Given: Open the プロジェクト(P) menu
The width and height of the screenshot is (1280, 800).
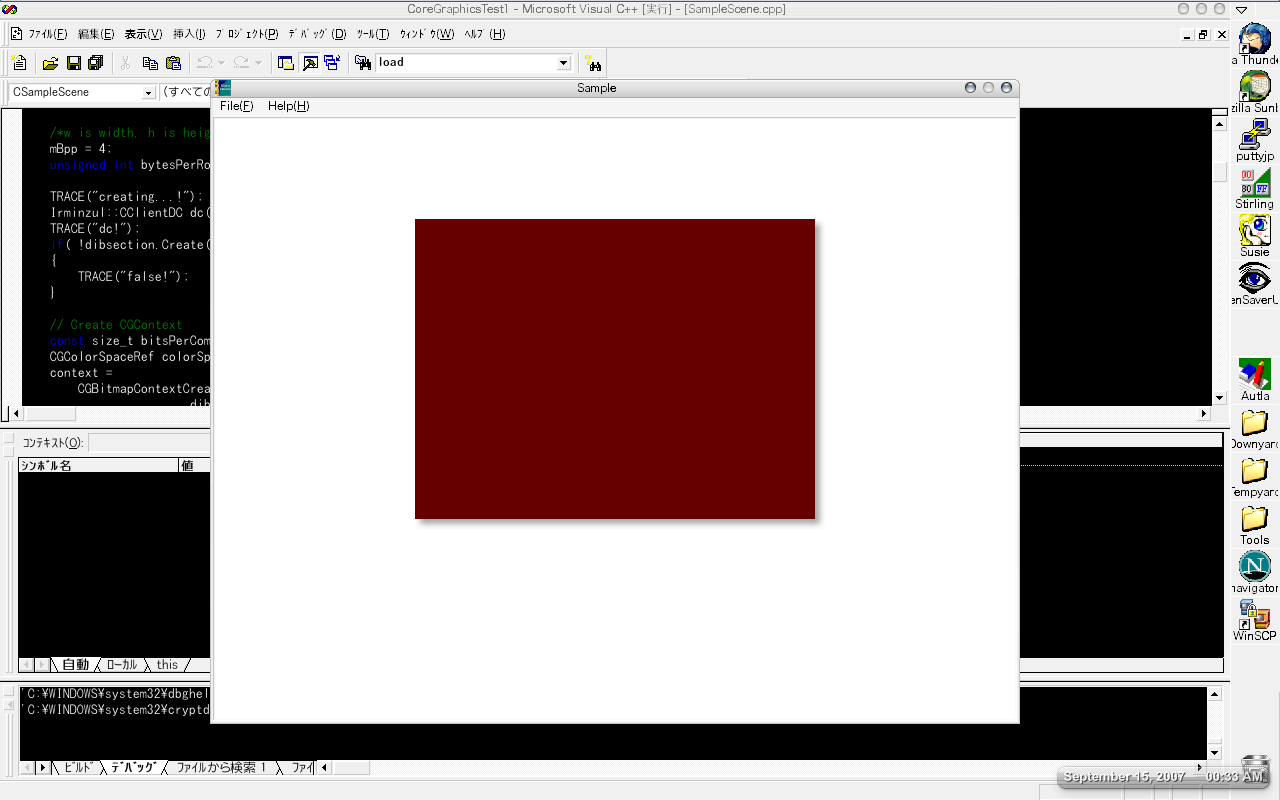Looking at the screenshot, I should coord(247,34).
